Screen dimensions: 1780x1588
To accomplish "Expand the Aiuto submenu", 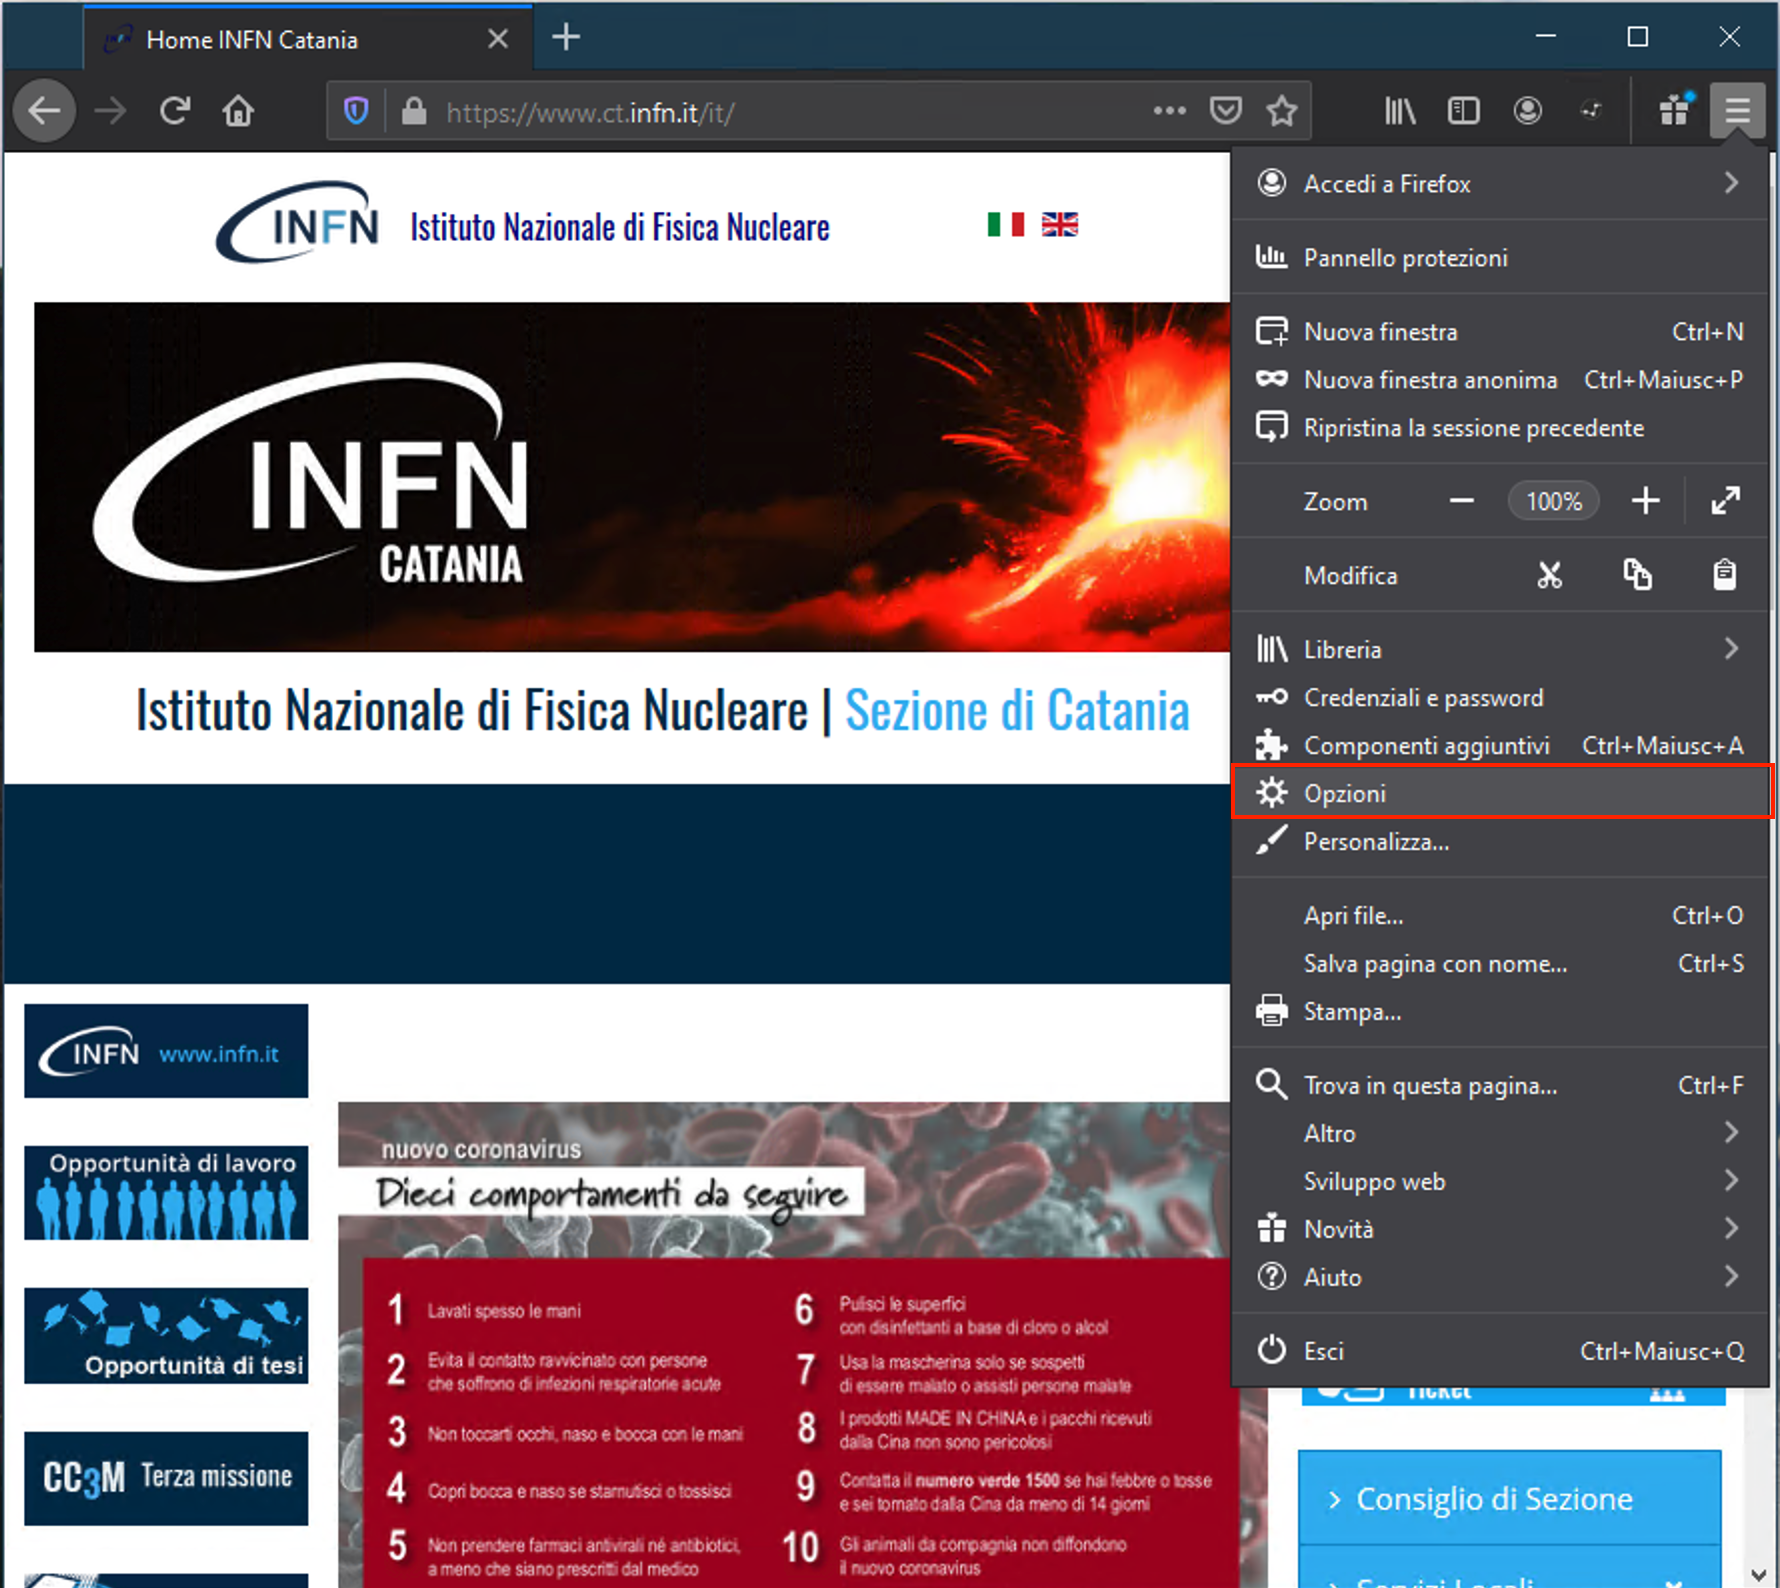I will click(x=1500, y=1277).
